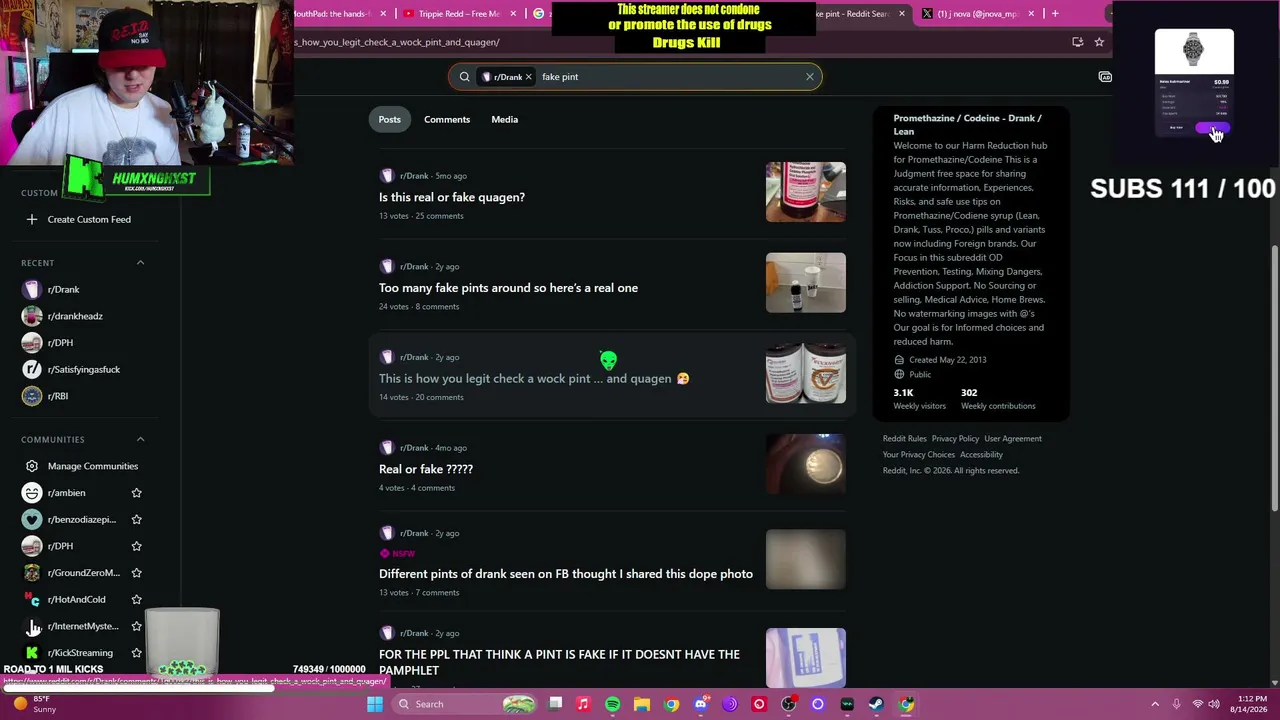Image resolution: width=1280 pixels, height=720 pixels.
Task: Open post 'Is this real or fake quagen?'
Action: (452, 197)
